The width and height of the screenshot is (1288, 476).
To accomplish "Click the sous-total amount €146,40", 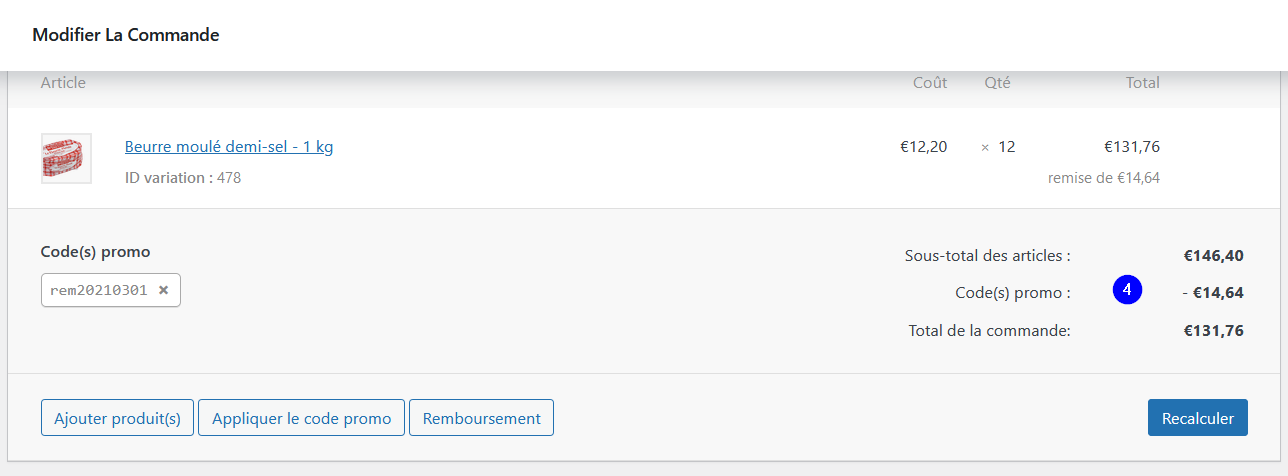I will (x=1214, y=255).
